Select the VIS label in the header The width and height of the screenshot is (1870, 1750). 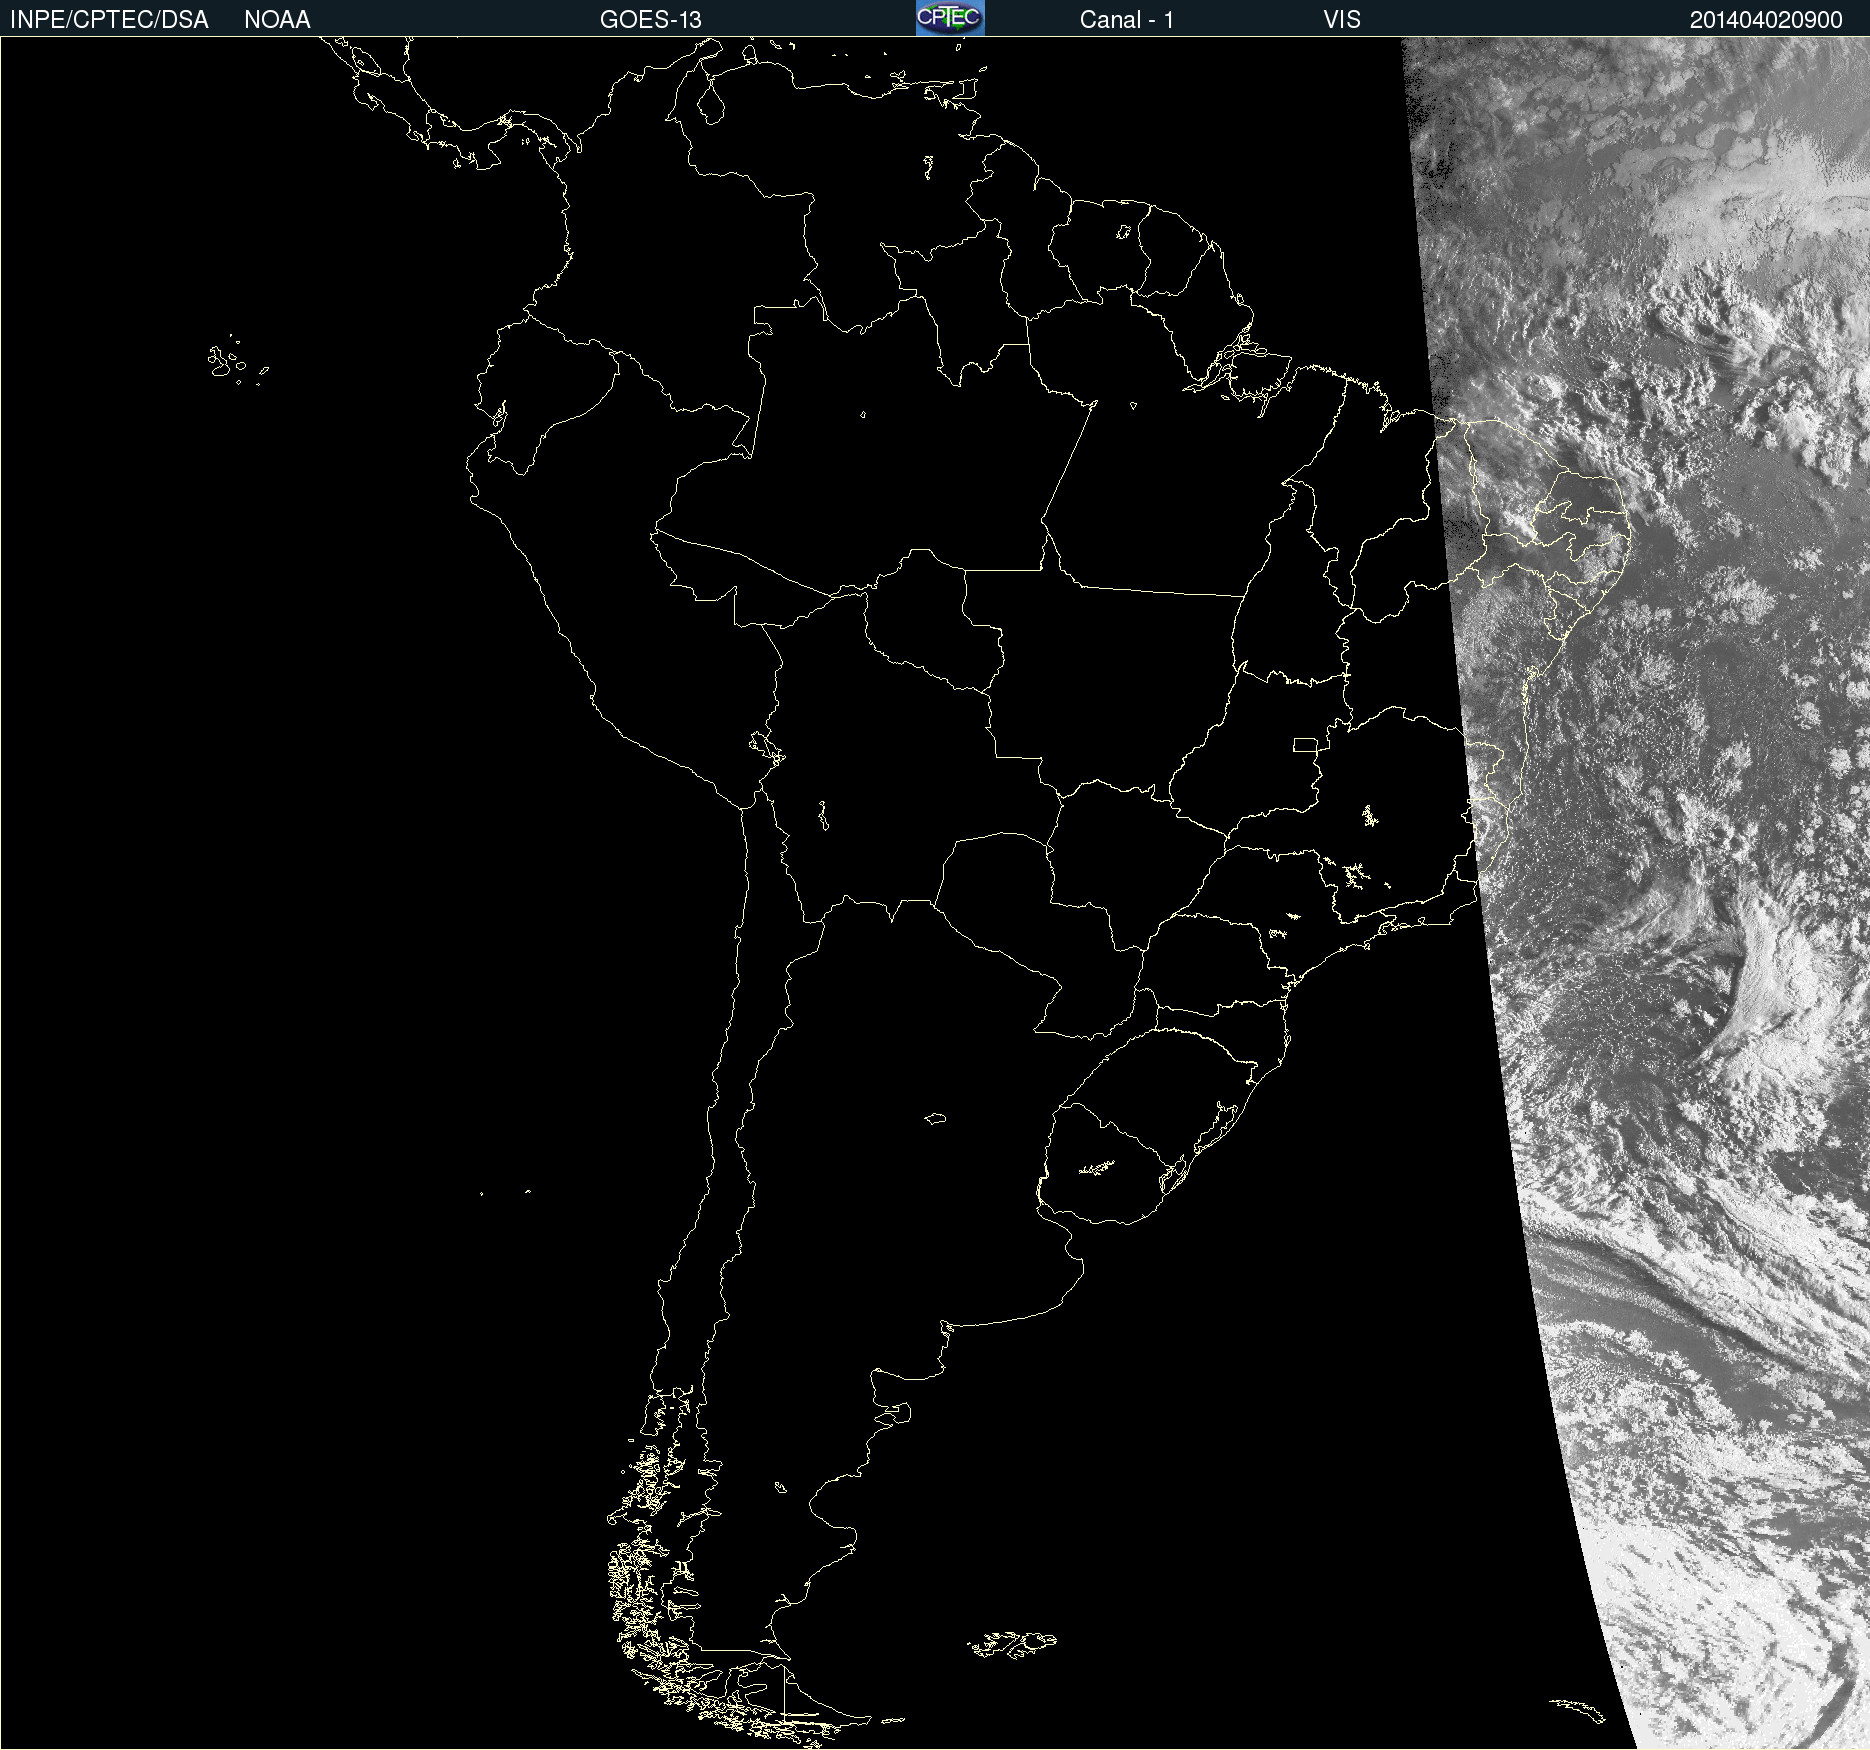(x=1342, y=20)
